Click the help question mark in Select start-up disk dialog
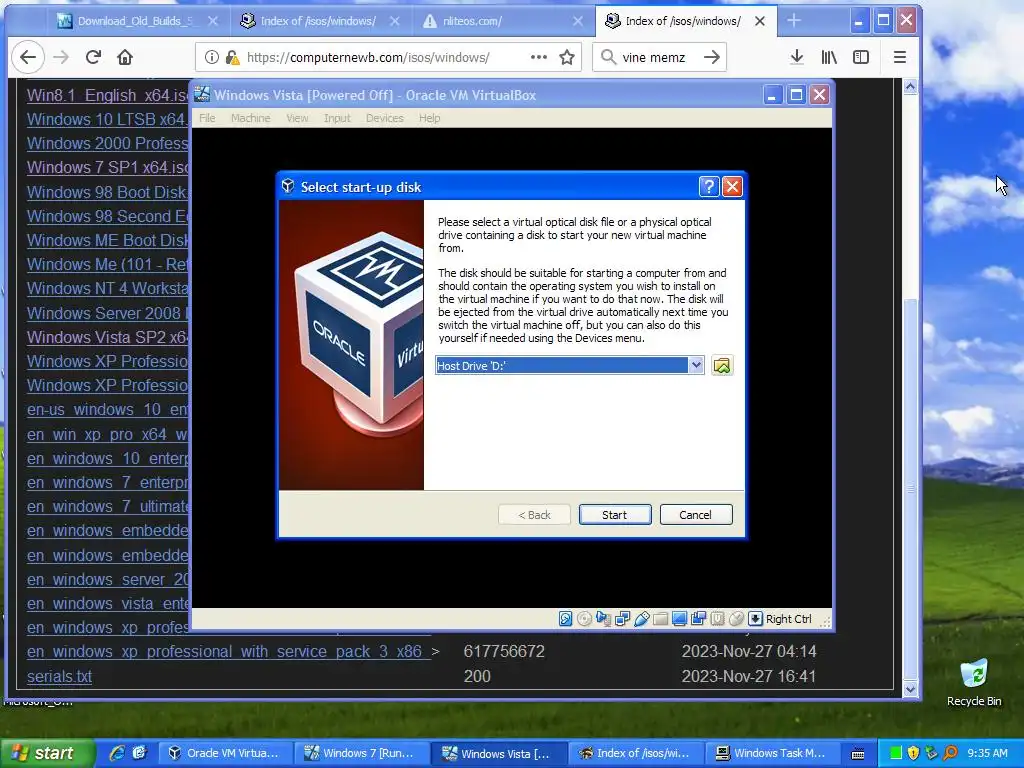The image size is (1024, 768). click(x=709, y=187)
